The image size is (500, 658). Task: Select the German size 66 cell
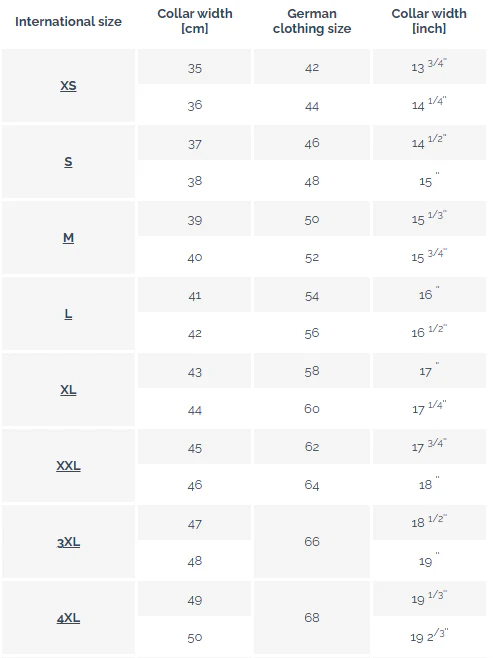[312, 541]
